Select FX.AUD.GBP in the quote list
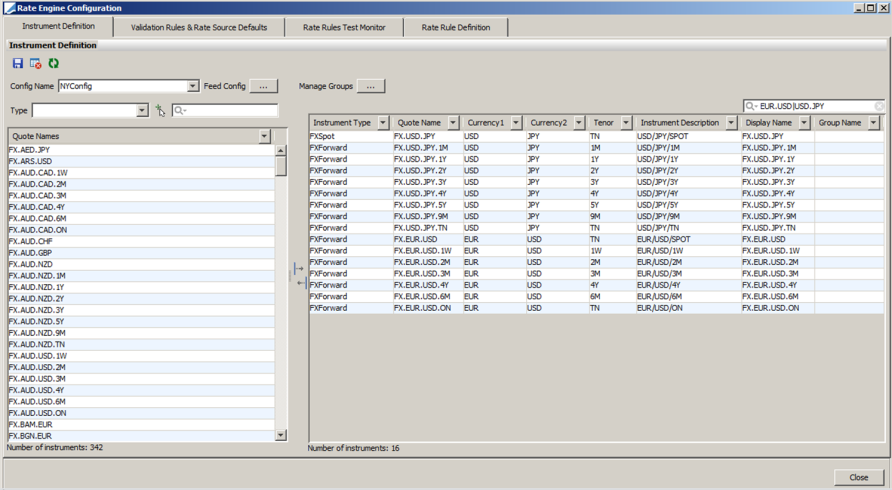This screenshot has width=892, height=490. coord(141,253)
